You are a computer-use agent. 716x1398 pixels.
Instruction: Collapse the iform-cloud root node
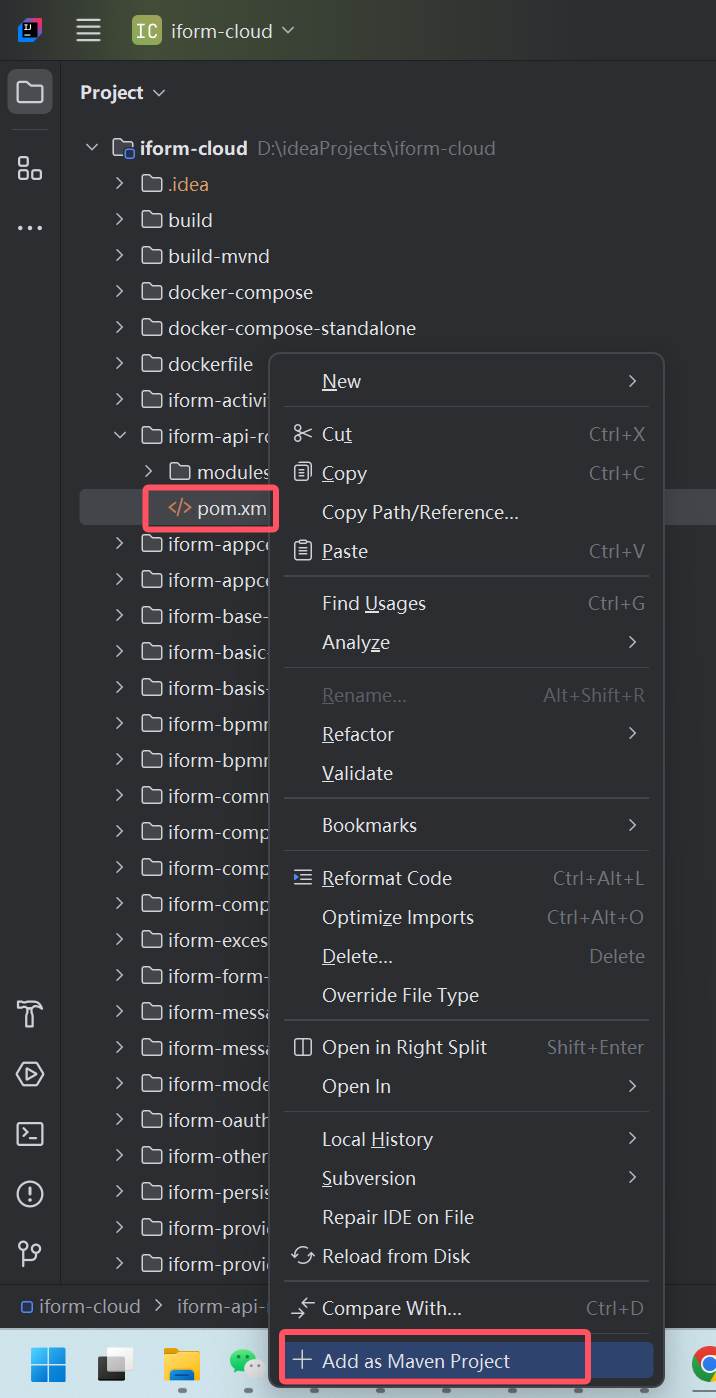pos(92,148)
